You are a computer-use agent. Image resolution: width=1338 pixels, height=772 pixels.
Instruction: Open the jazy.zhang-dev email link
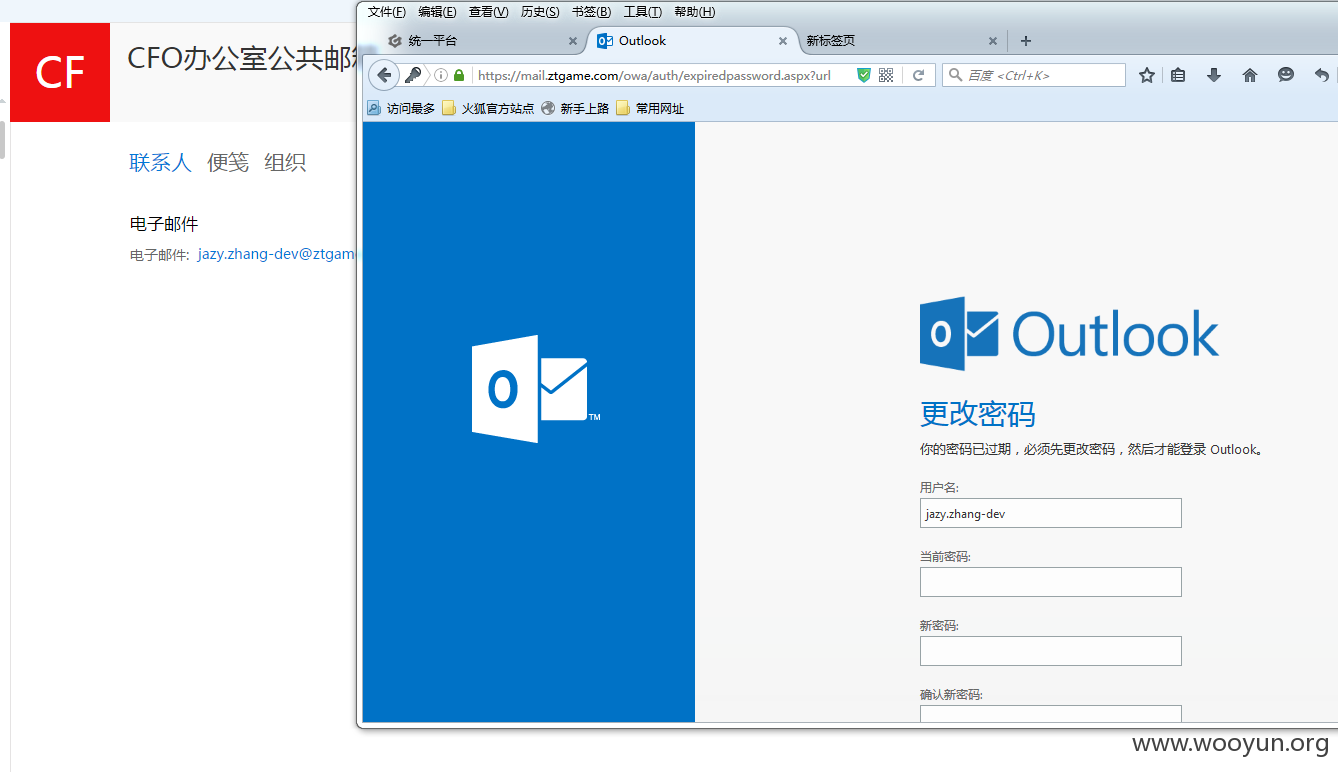tap(277, 254)
